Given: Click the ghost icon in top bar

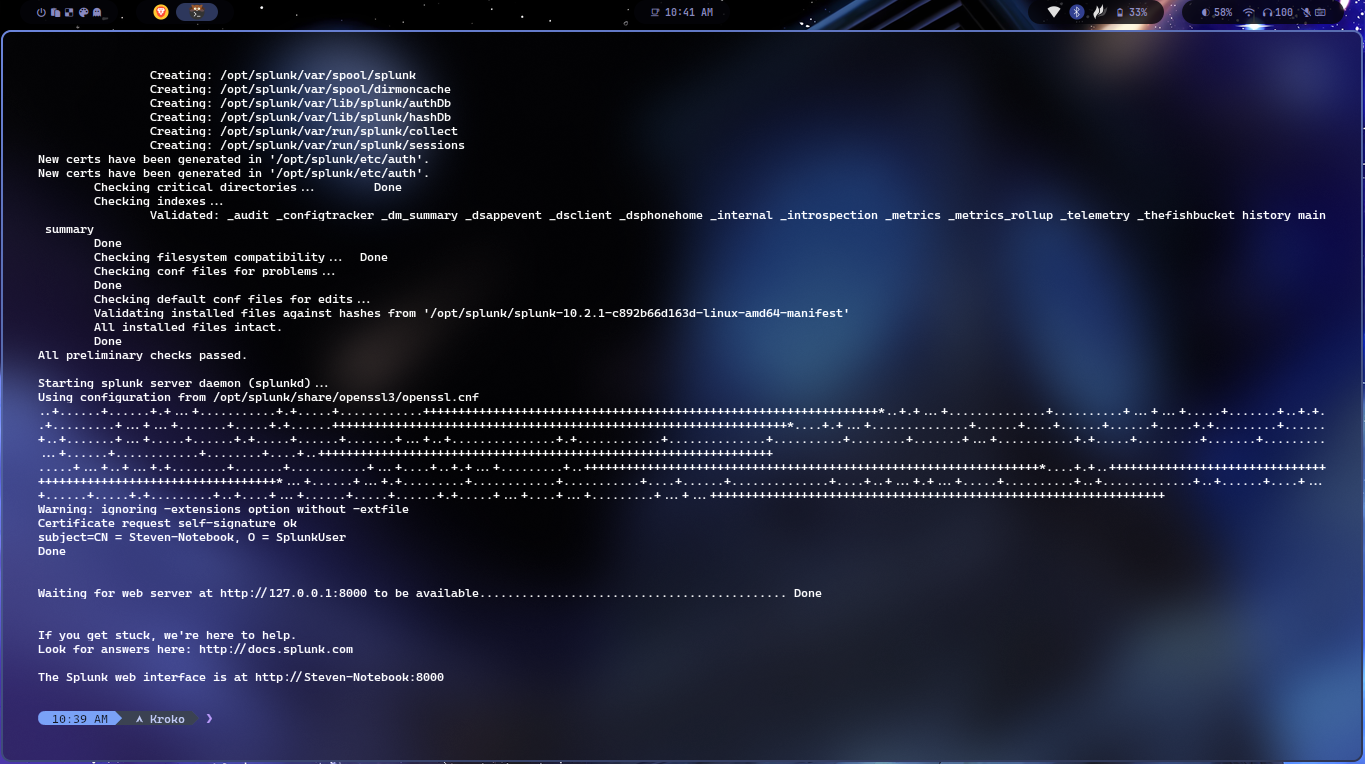Looking at the screenshot, I should click(x=97, y=13).
